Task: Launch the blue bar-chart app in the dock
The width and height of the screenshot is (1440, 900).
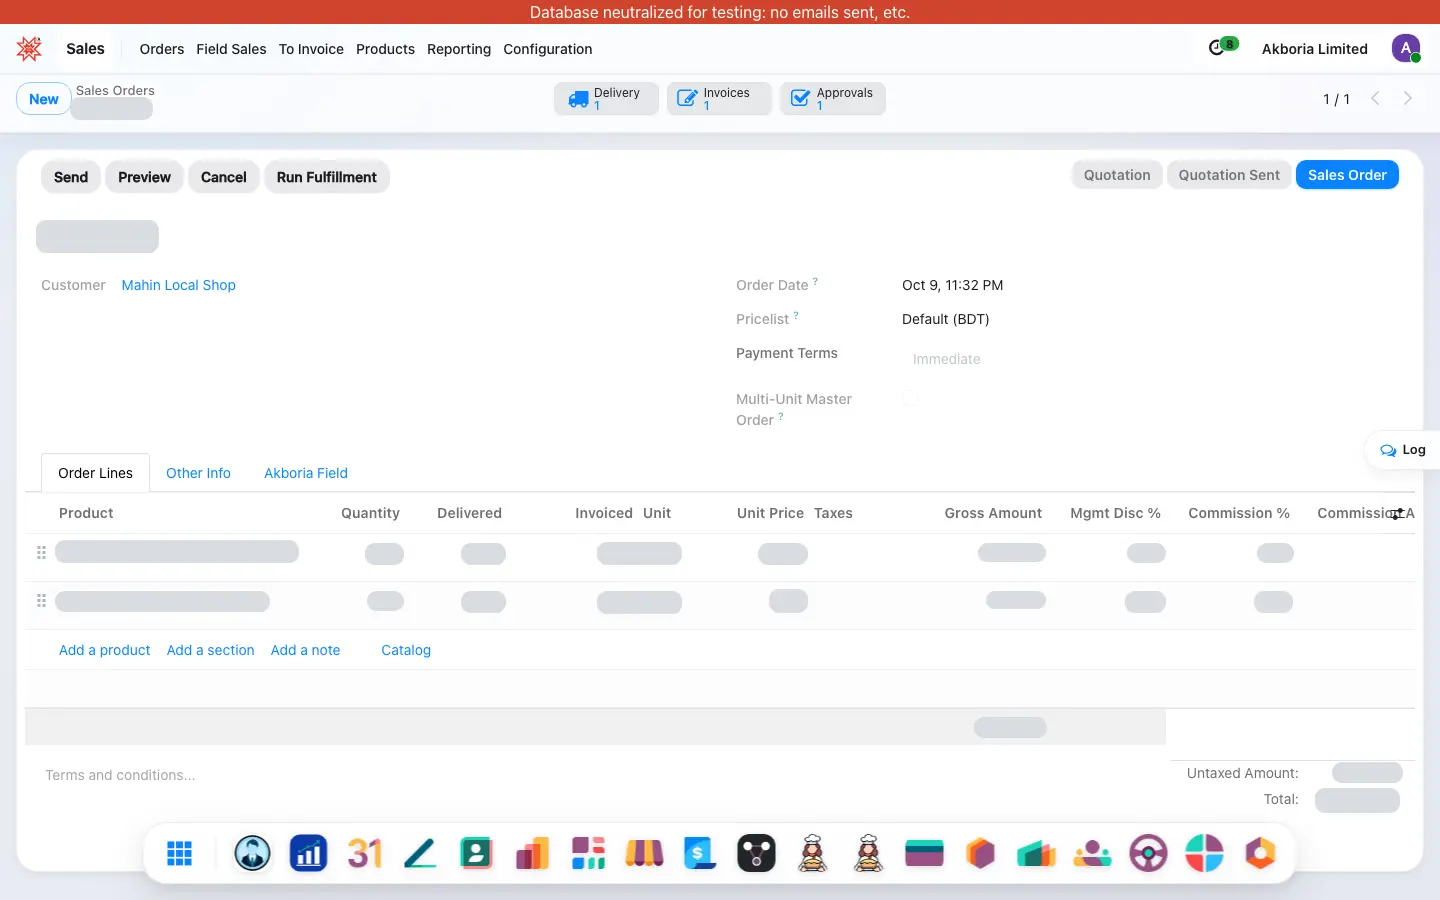Action: [x=308, y=854]
